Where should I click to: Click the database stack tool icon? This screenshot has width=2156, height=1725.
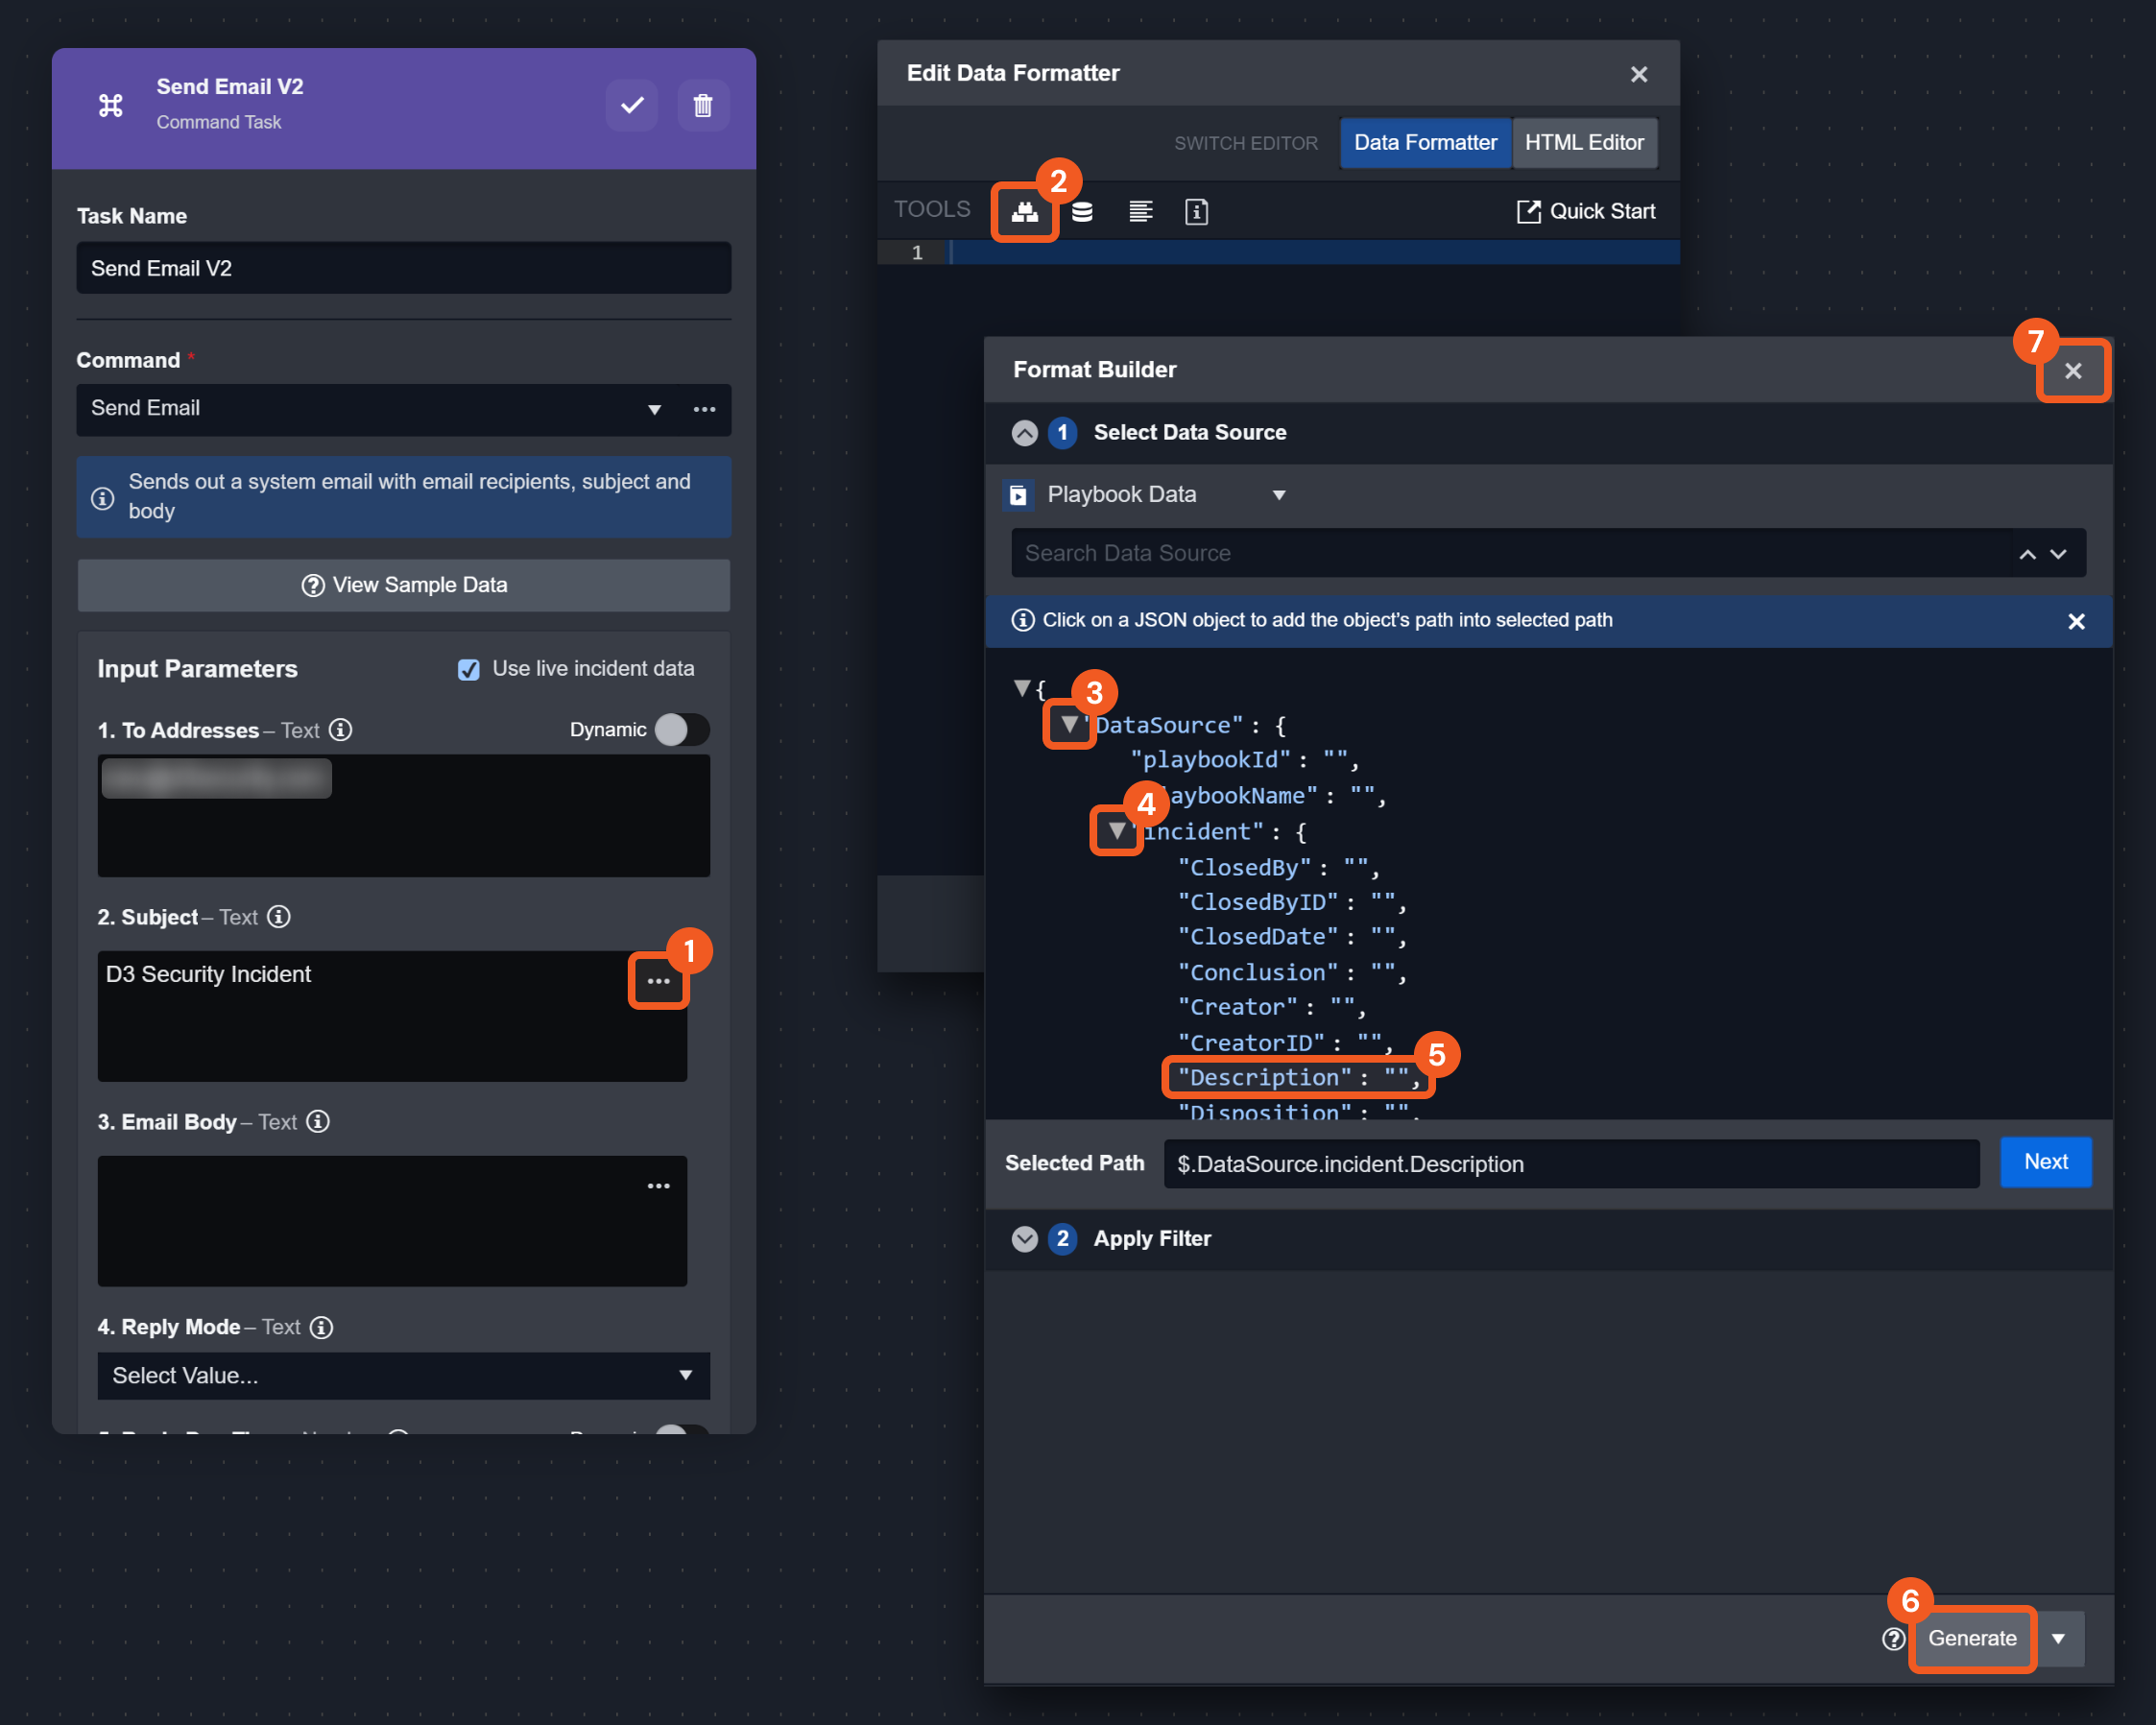pos(1082,212)
